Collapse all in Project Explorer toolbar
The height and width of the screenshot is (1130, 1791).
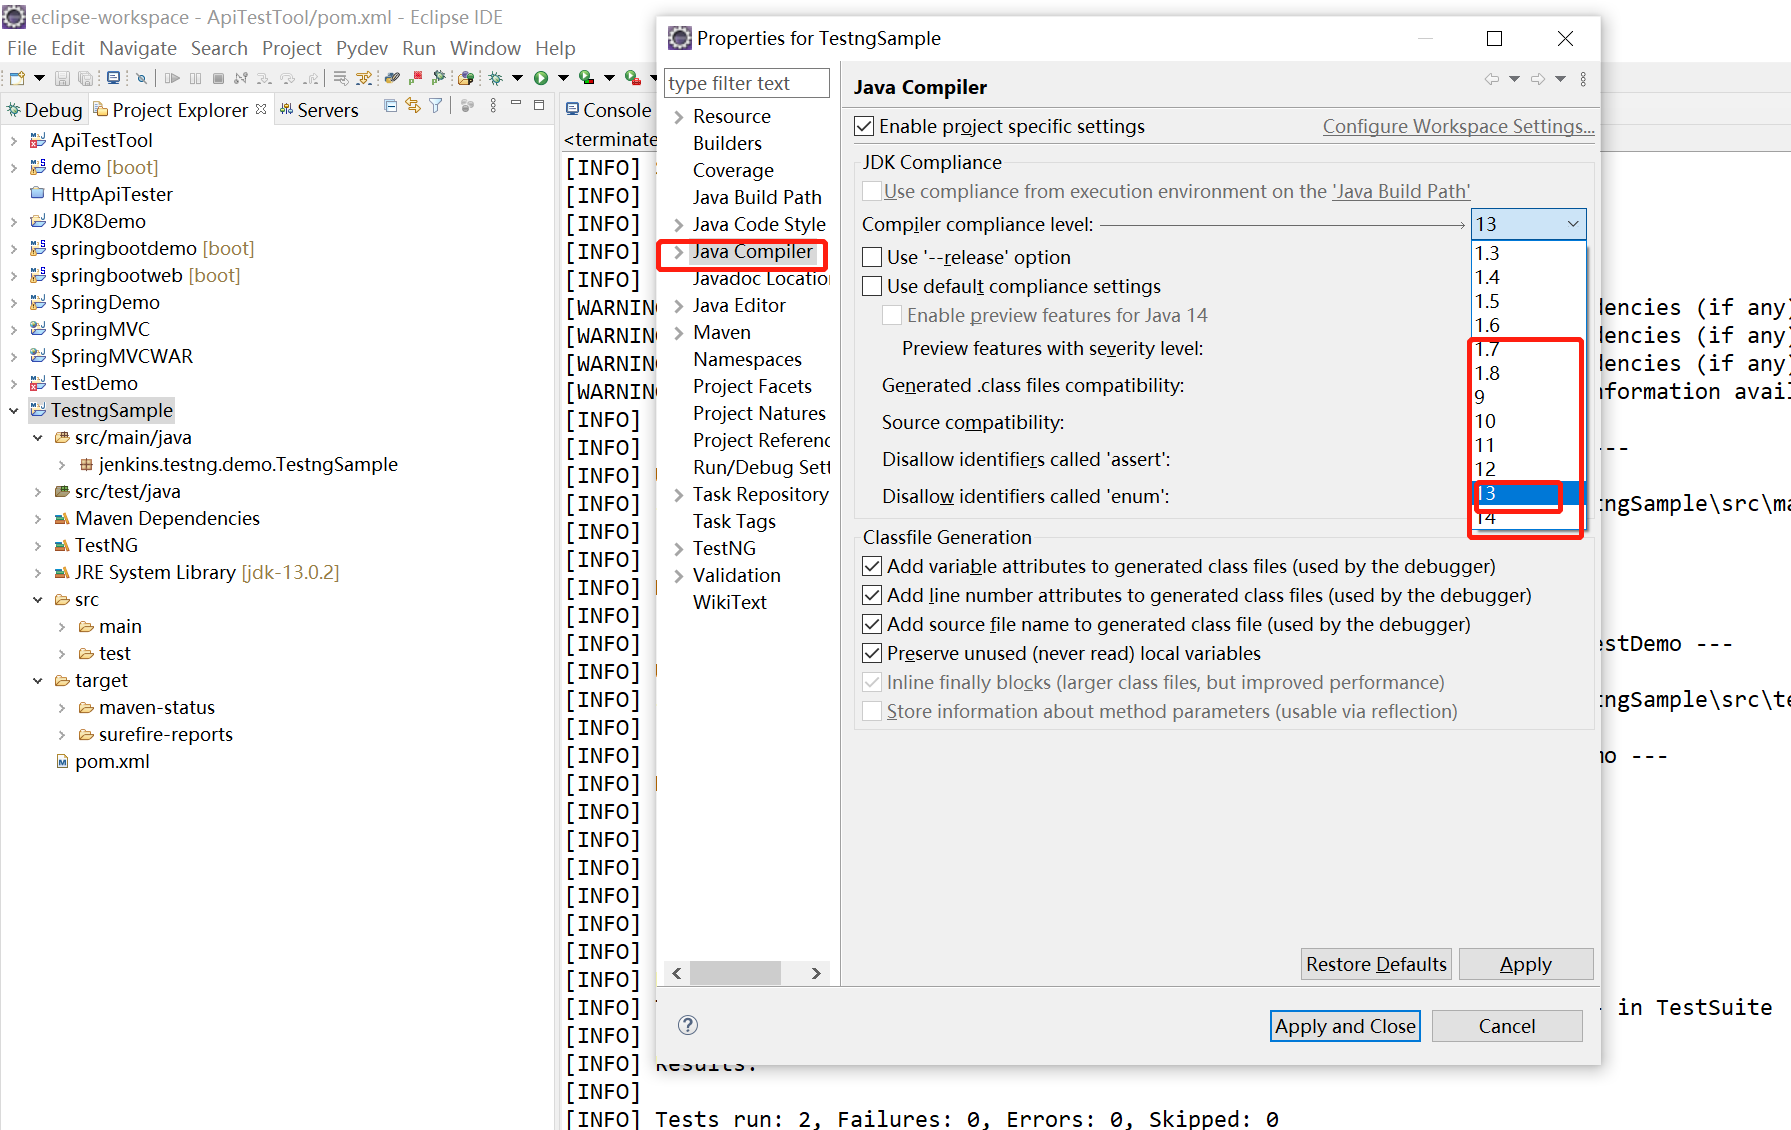coord(391,106)
